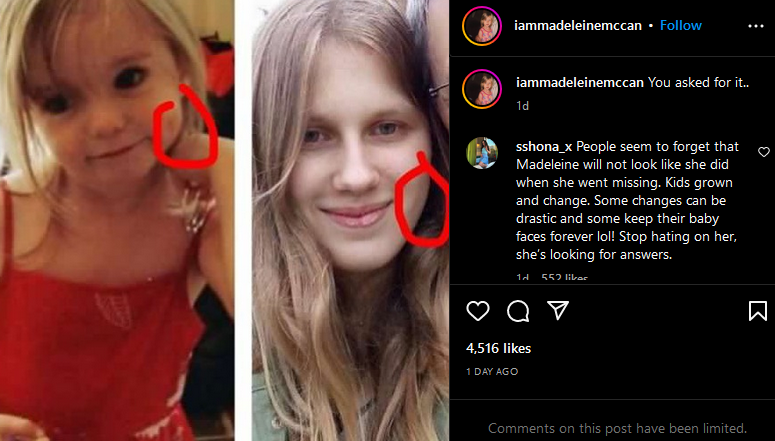View who liked via "4,516 likes"
This screenshot has width=775, height=441.
pyautogui.click(x=498, y=349)
